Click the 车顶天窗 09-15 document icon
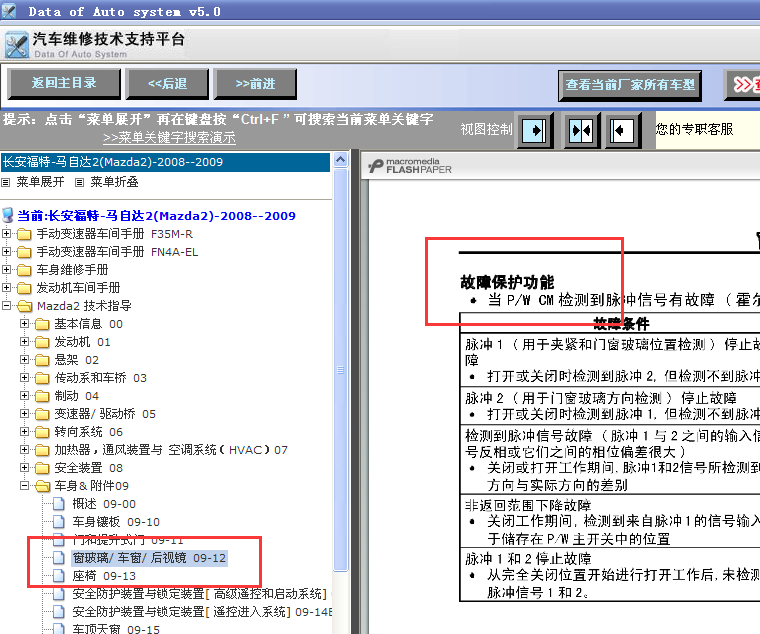The height and width of the screenshot is (634, 760). tap(59, 629)
